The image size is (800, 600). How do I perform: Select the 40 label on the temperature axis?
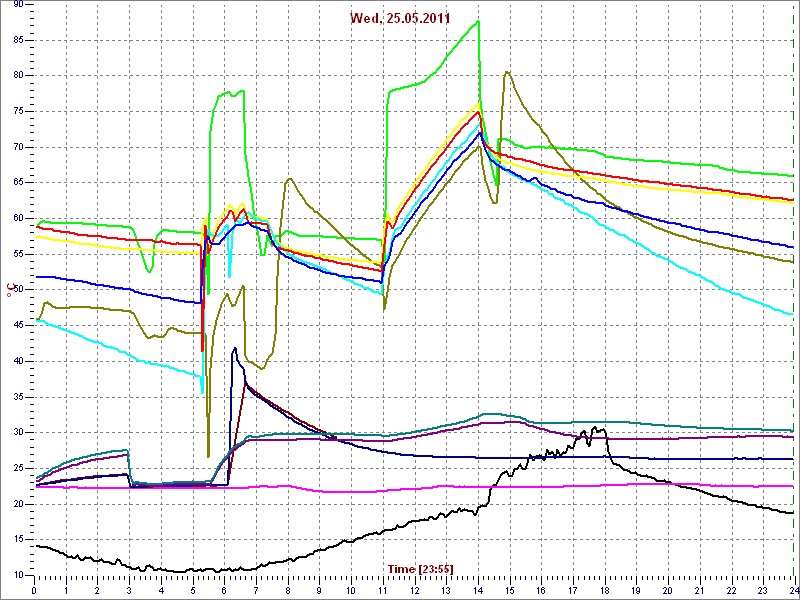click(x=17, y=361)
